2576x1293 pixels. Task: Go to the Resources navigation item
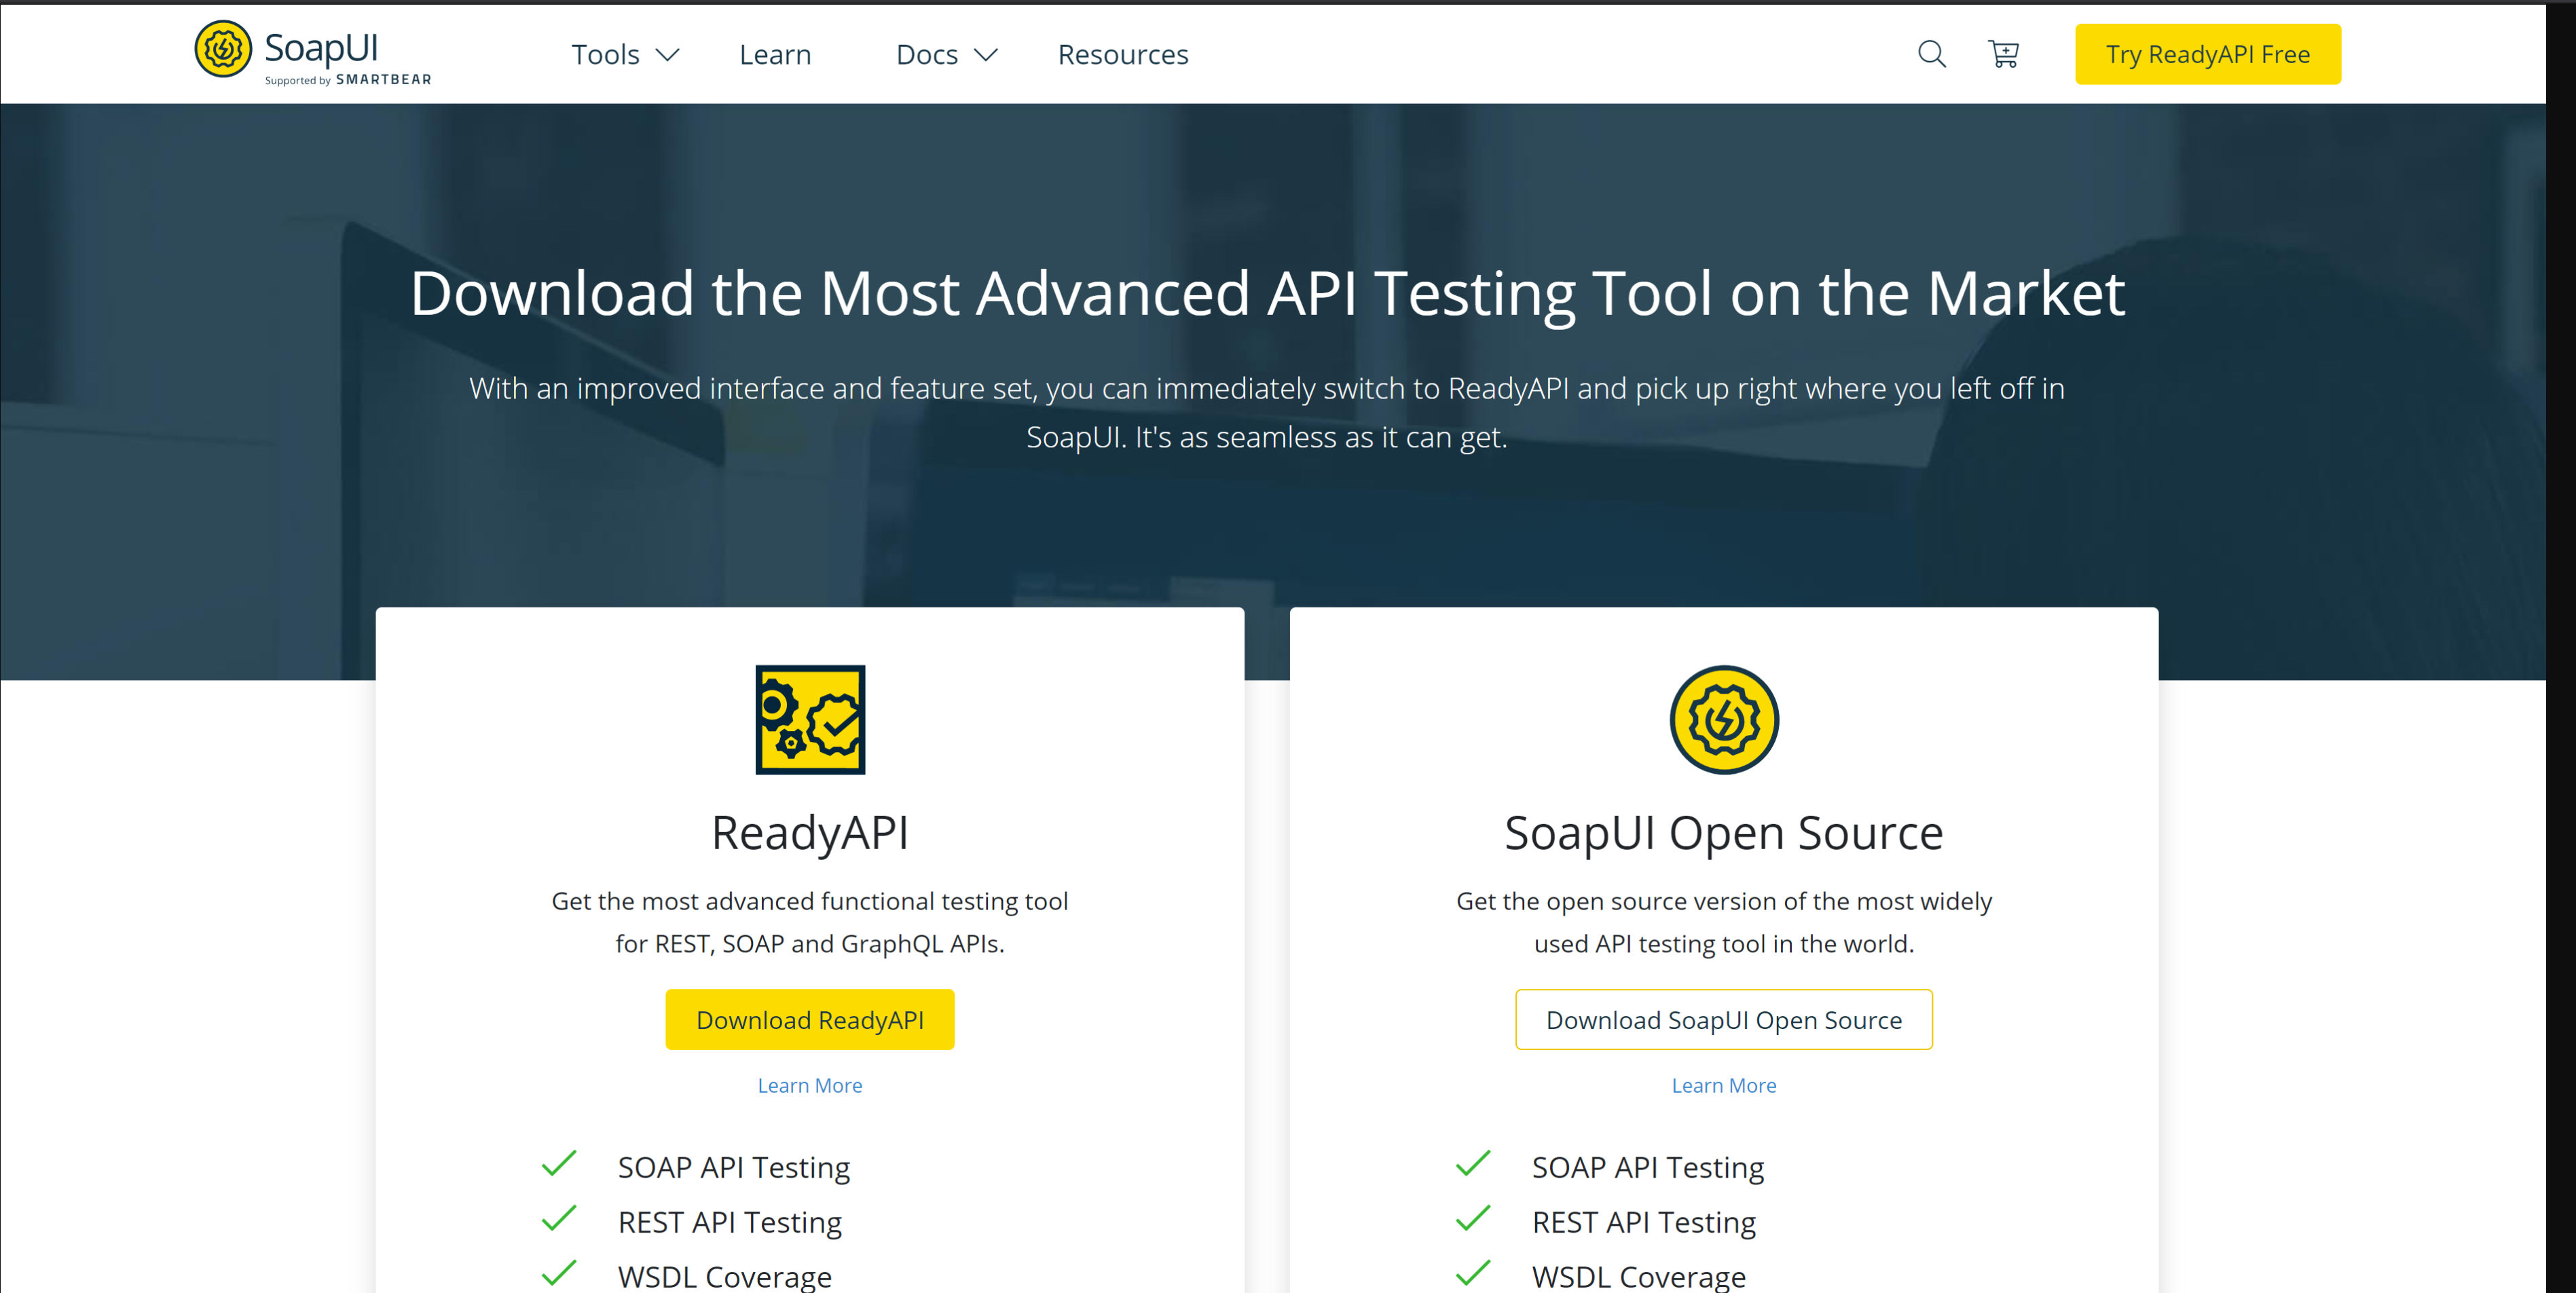(1123, 55)
